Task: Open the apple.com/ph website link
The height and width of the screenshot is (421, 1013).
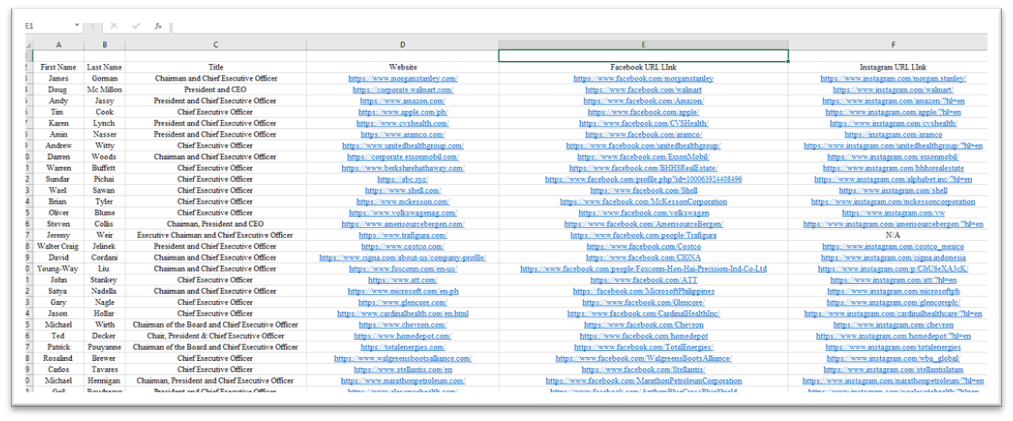Action: pos(402,112)
